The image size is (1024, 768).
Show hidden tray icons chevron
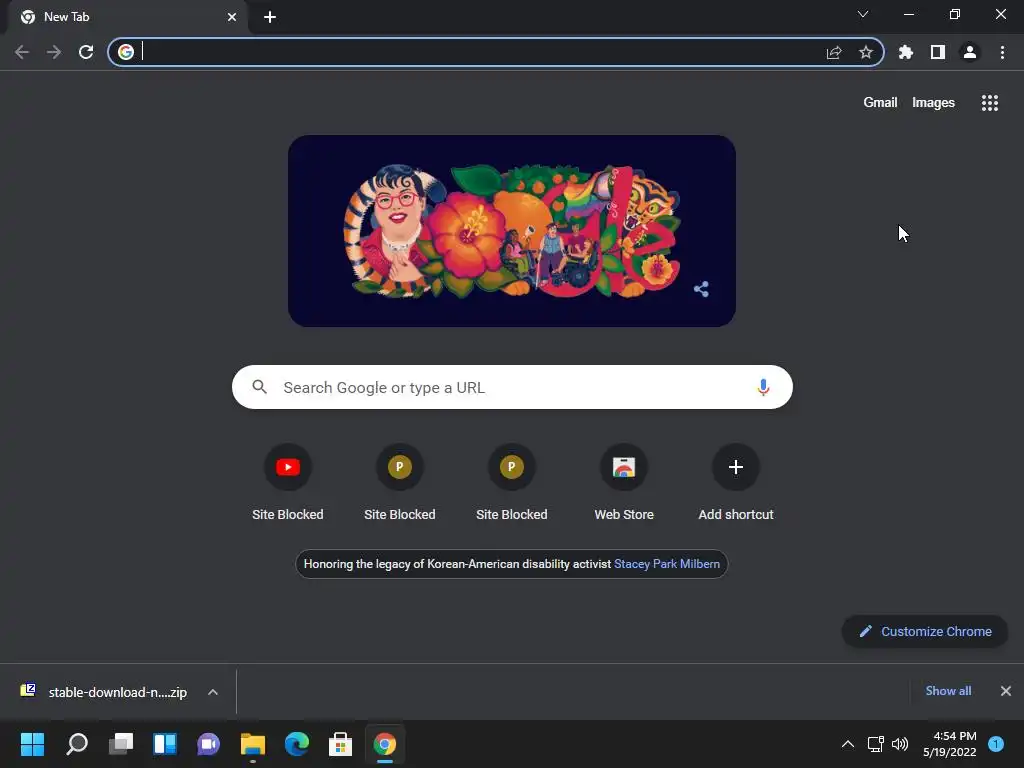click(x=848, y=744)
